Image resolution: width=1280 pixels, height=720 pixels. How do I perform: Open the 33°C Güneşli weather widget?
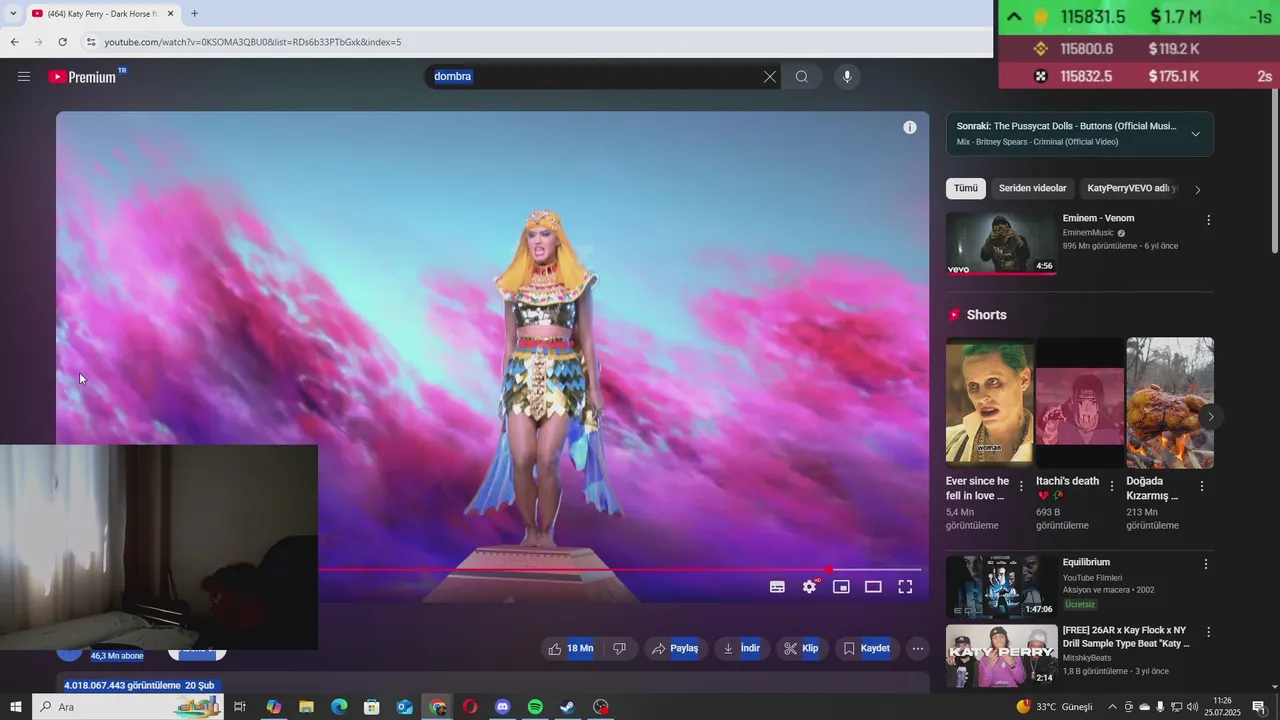click(1055, 707)
